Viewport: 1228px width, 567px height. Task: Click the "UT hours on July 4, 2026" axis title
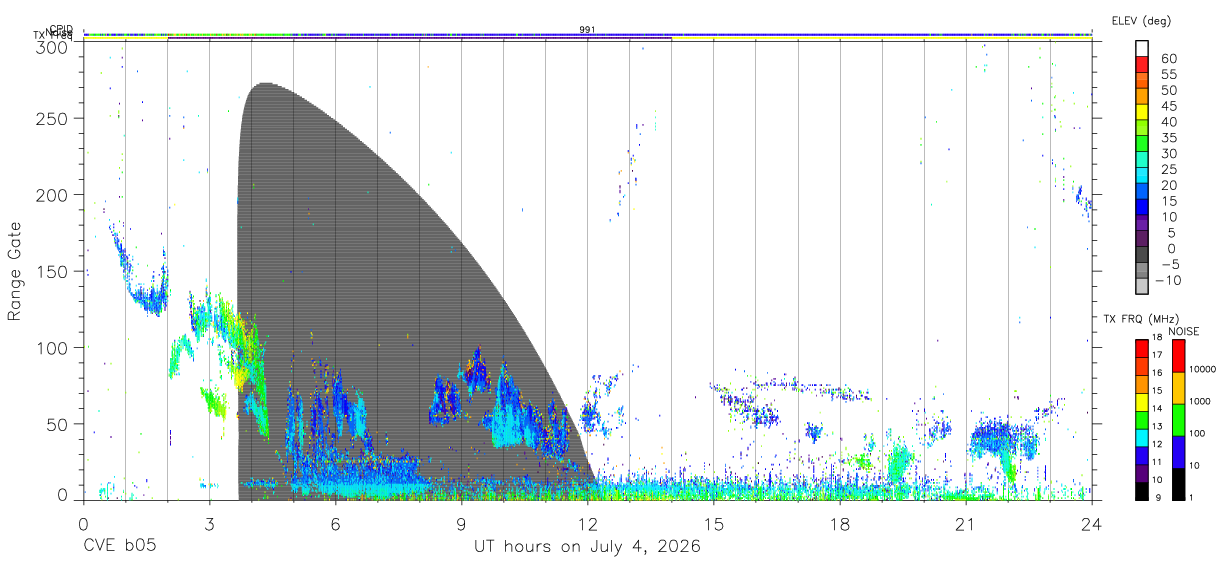click(587, 547)
